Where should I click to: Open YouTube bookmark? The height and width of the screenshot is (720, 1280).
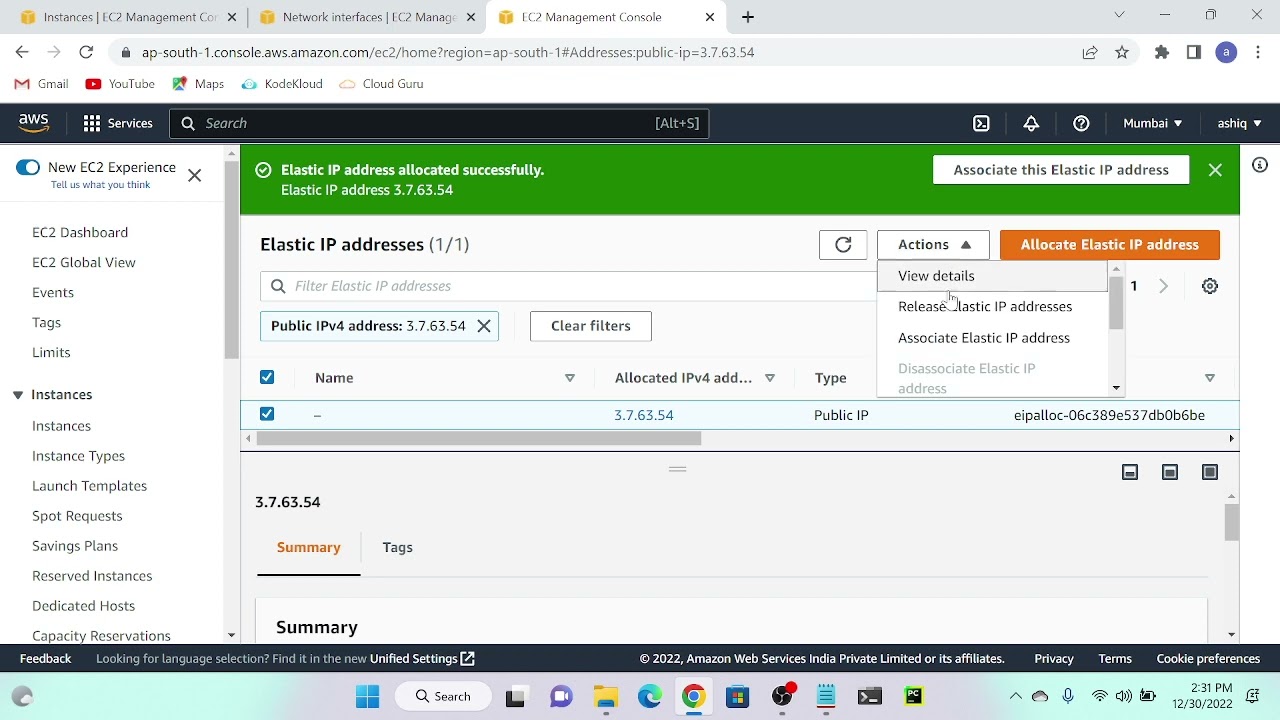click(120, 84)
